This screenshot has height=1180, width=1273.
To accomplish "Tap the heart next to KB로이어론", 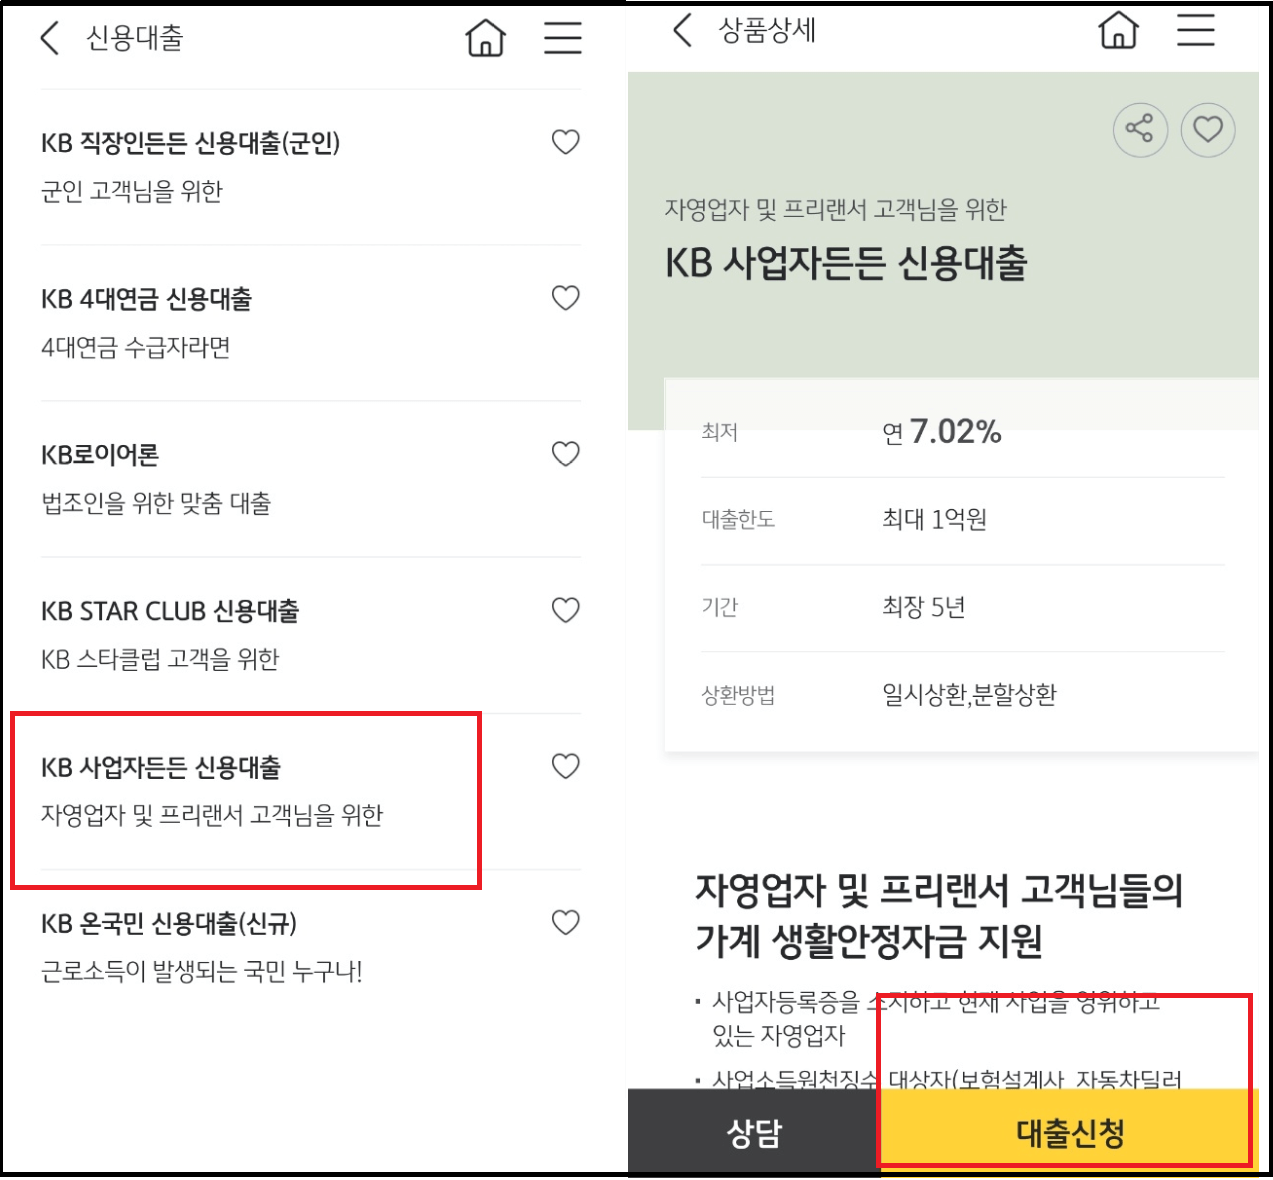I will [565, 454].
